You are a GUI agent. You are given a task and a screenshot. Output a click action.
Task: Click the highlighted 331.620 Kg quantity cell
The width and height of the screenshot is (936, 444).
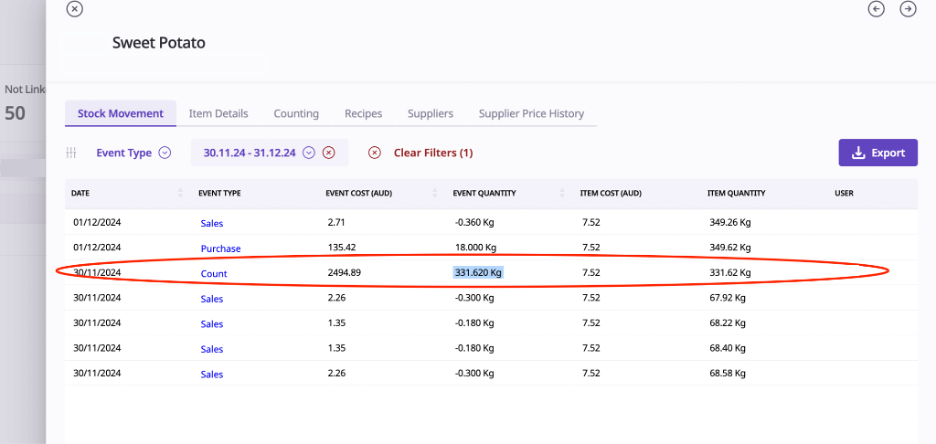[x=478, y=272]
